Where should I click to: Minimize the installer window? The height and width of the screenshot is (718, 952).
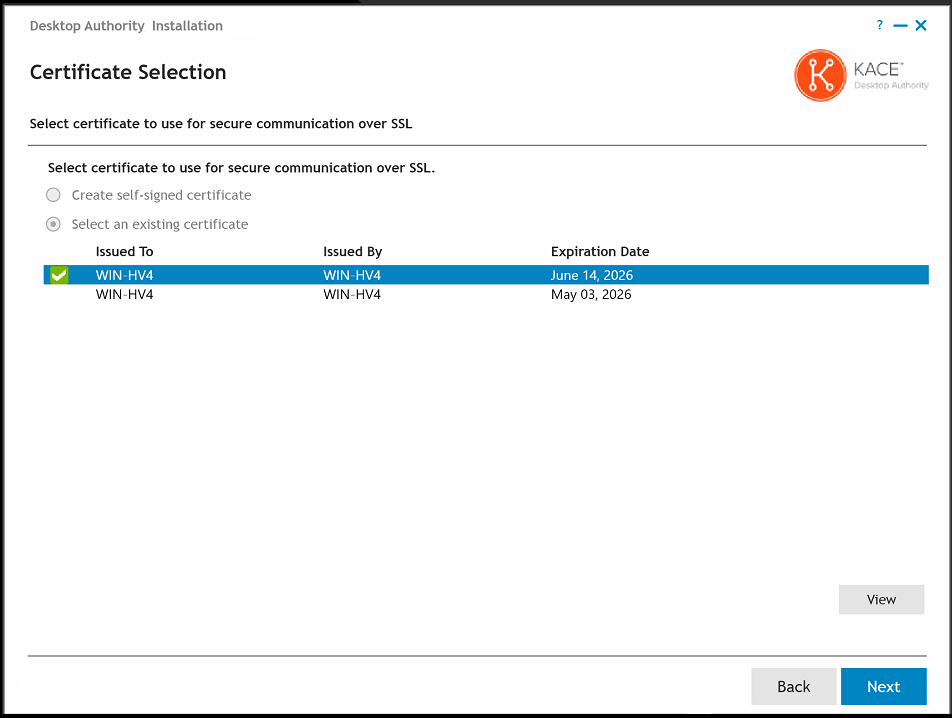[x=901, y=26]
